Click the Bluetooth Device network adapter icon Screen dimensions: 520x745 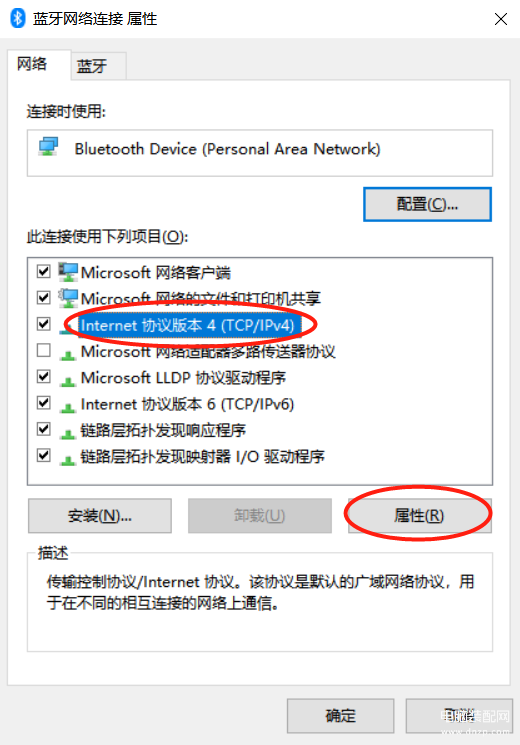pyautogui.click(x=48, y=147)
